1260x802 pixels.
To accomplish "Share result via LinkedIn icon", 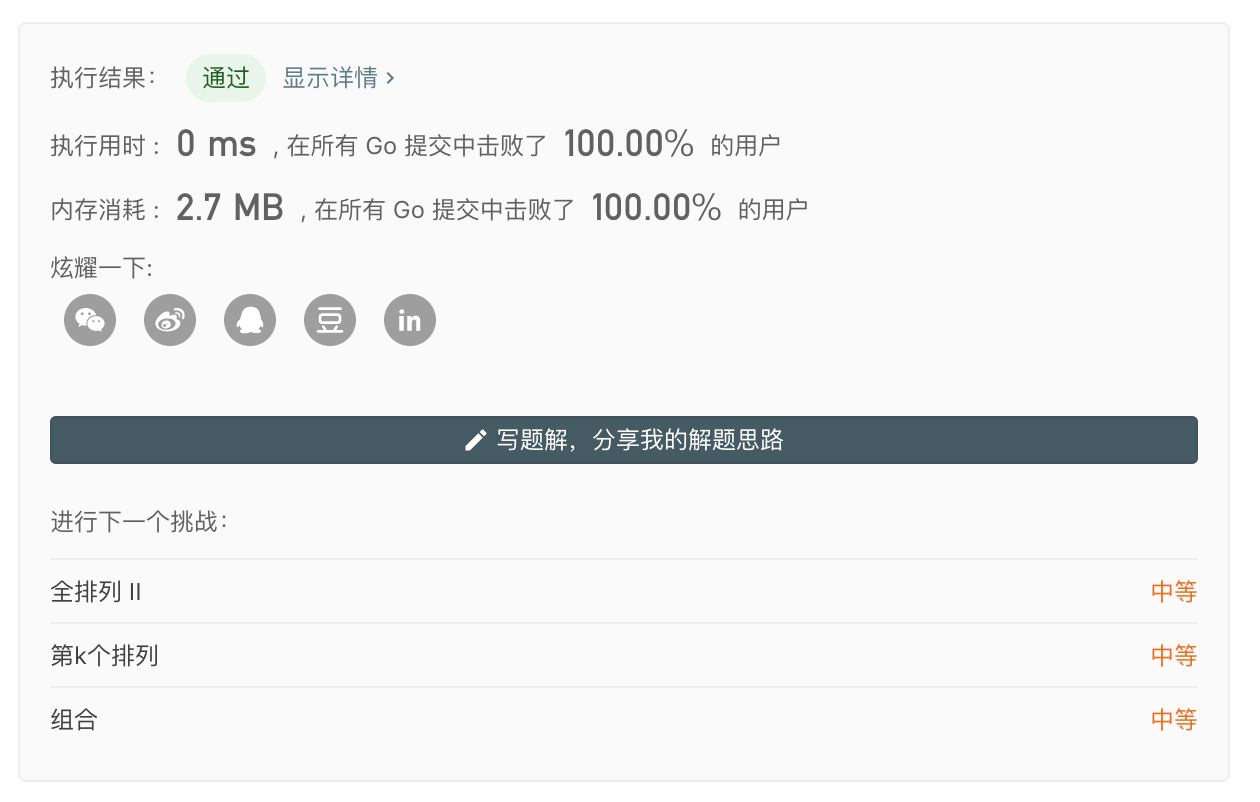I will (410, 320).
